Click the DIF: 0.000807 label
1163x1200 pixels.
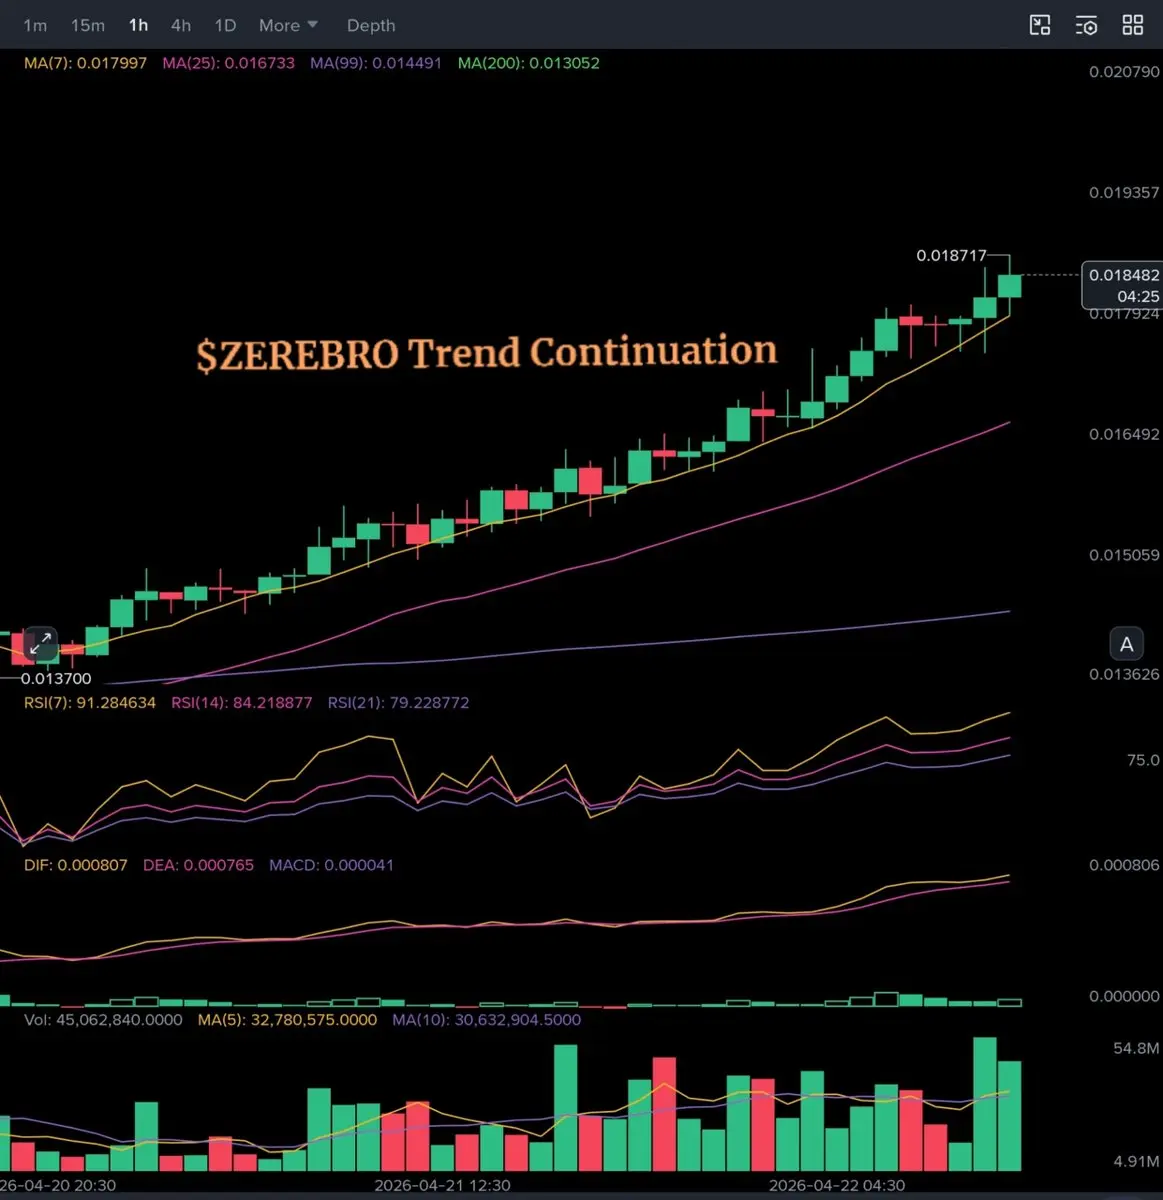point(76,865)
